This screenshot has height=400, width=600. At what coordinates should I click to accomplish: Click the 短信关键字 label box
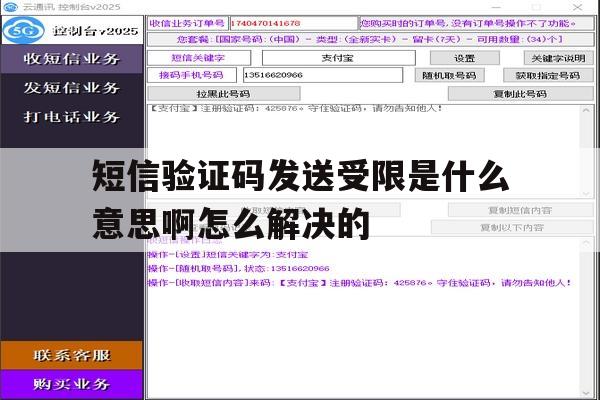pos(199,58)
